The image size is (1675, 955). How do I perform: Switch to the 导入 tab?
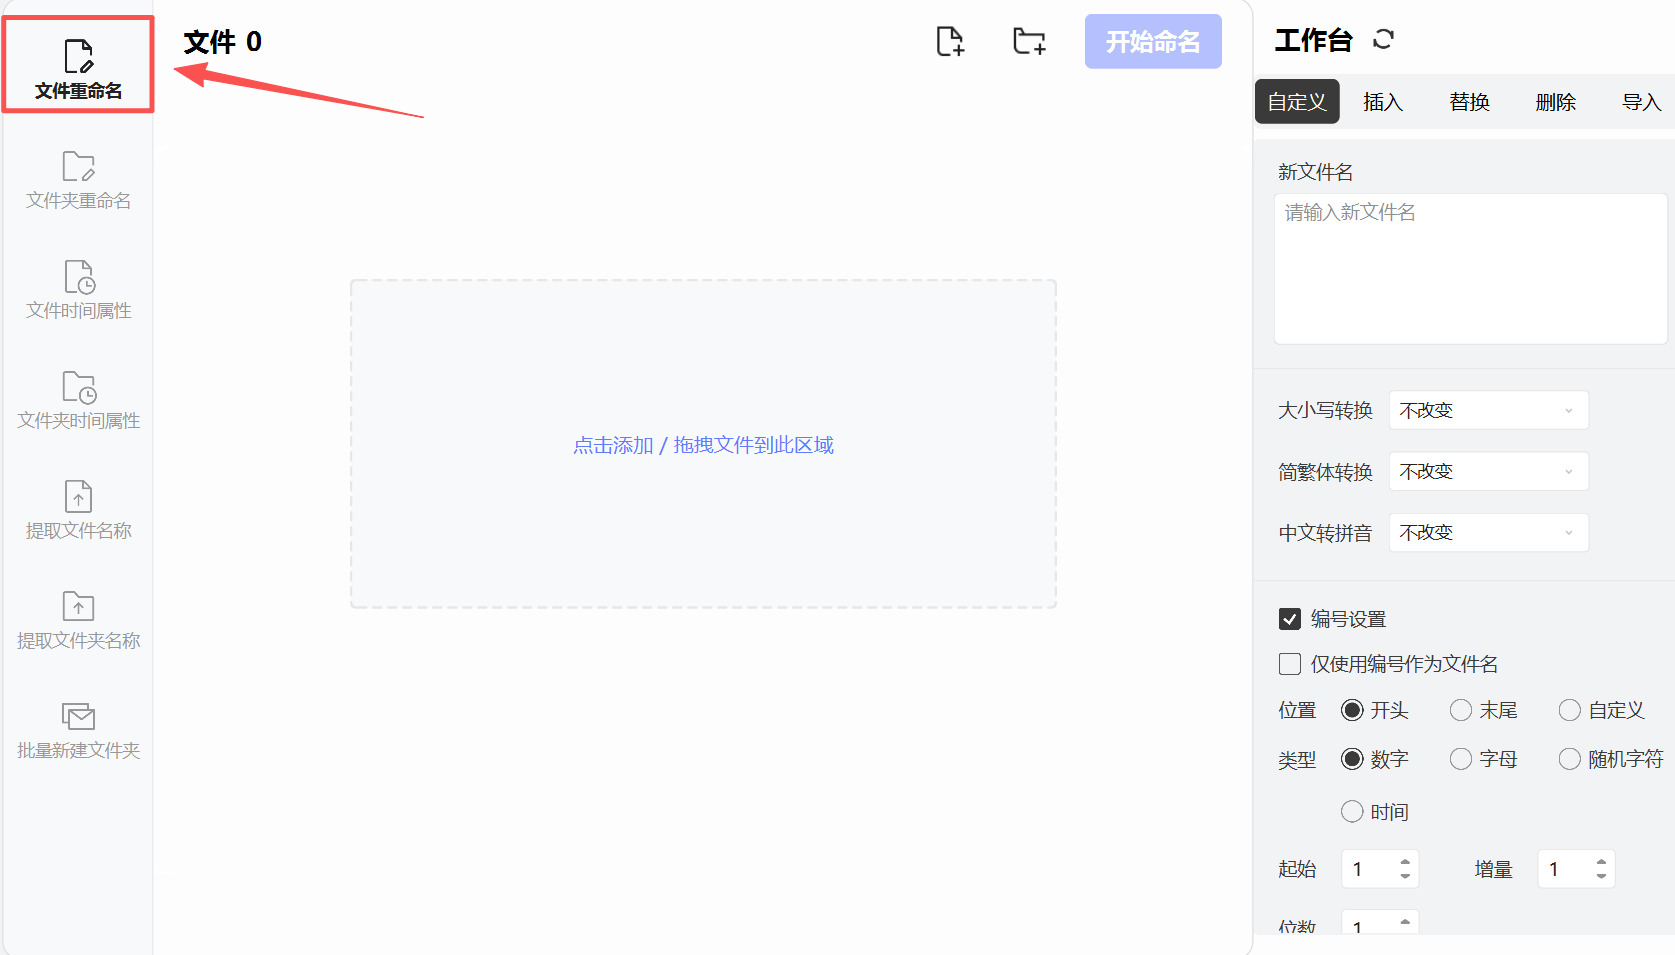[x=1641, y=102]
